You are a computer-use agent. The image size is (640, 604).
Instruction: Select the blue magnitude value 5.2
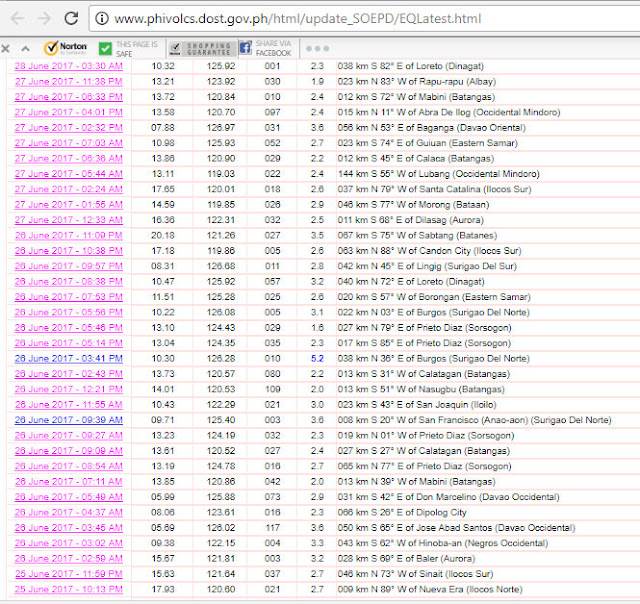pyautogui.click(x=317, y=358)
